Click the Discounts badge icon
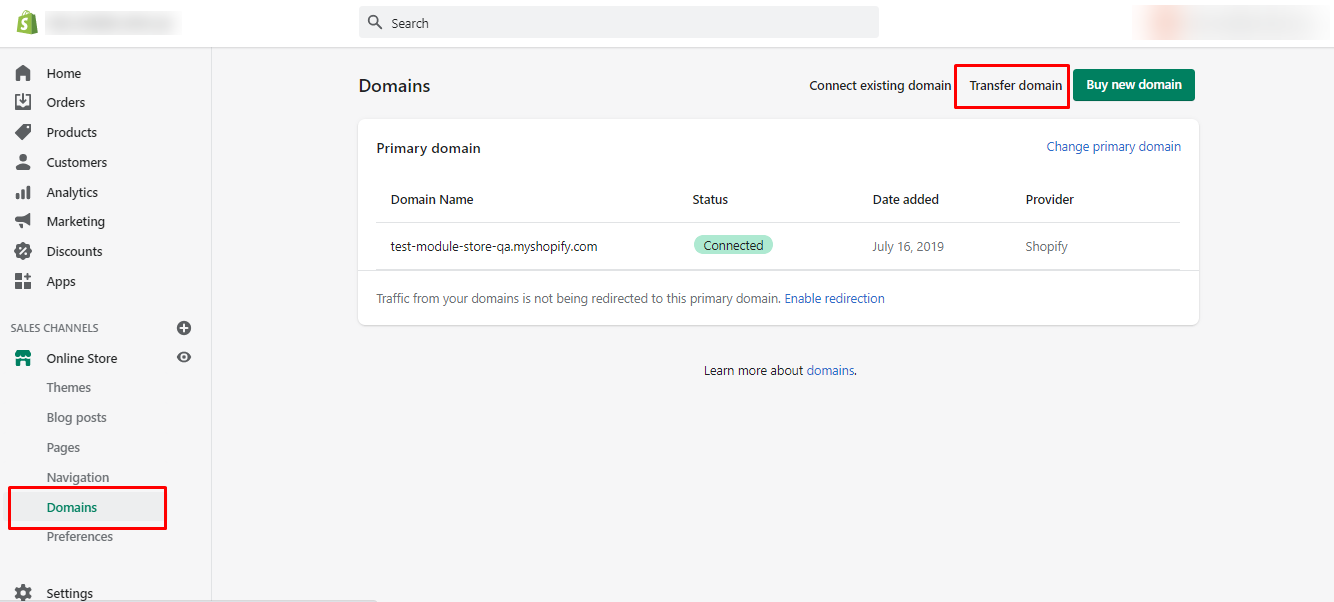Screen dimensions: 1334x602 coord(23,251)
